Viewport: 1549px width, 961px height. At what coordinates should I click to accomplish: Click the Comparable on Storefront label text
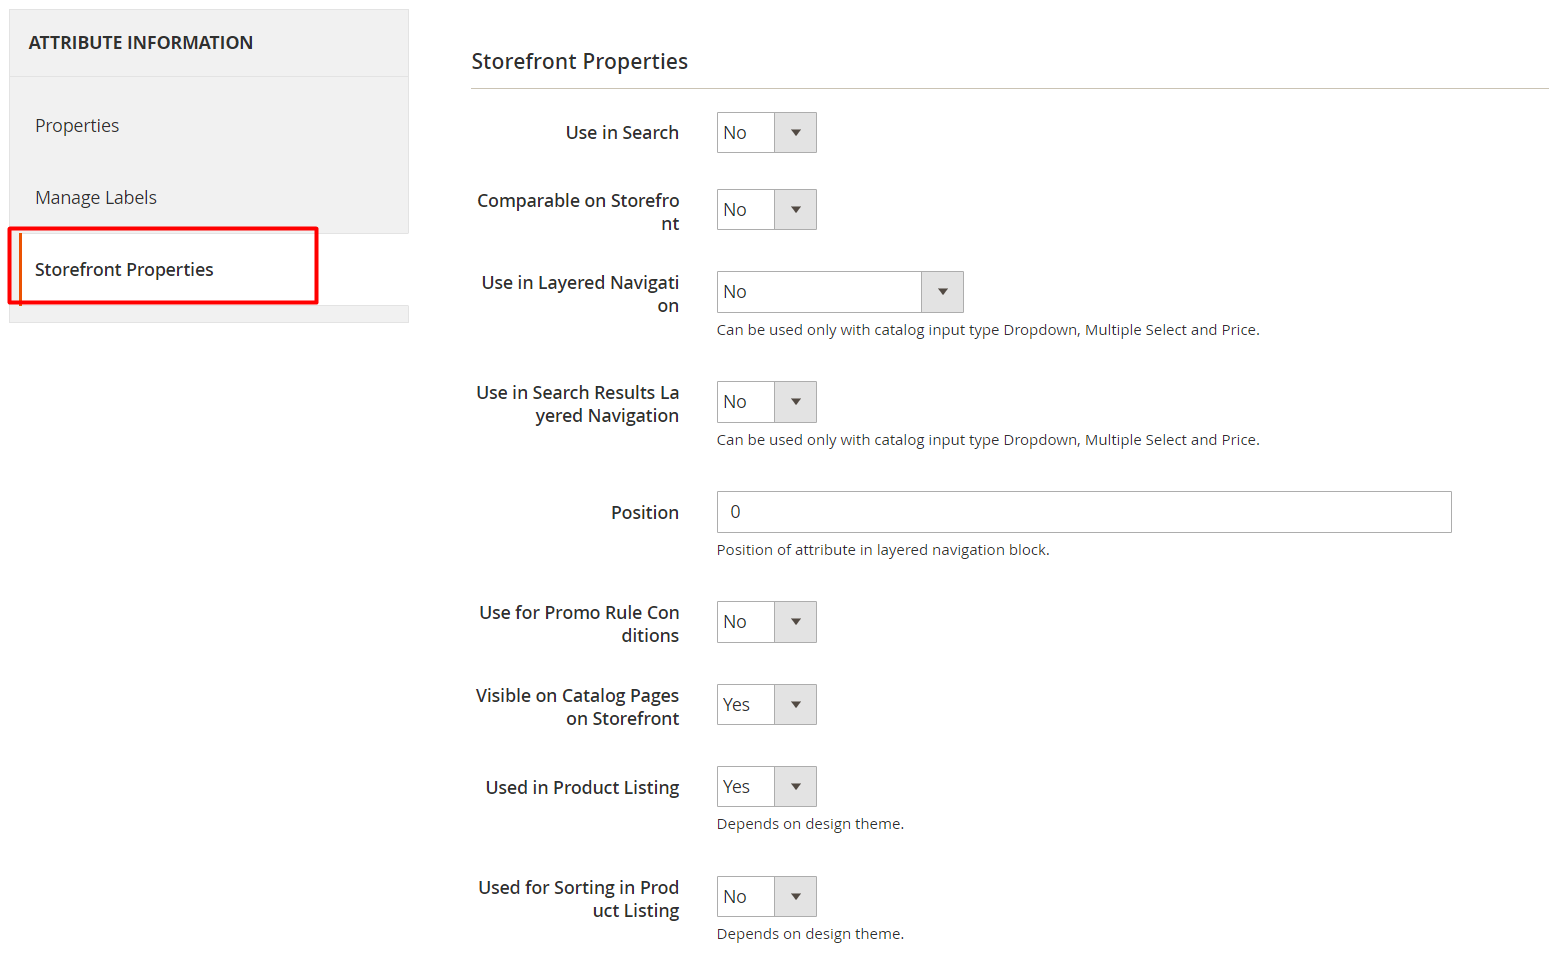pos(578,212)
